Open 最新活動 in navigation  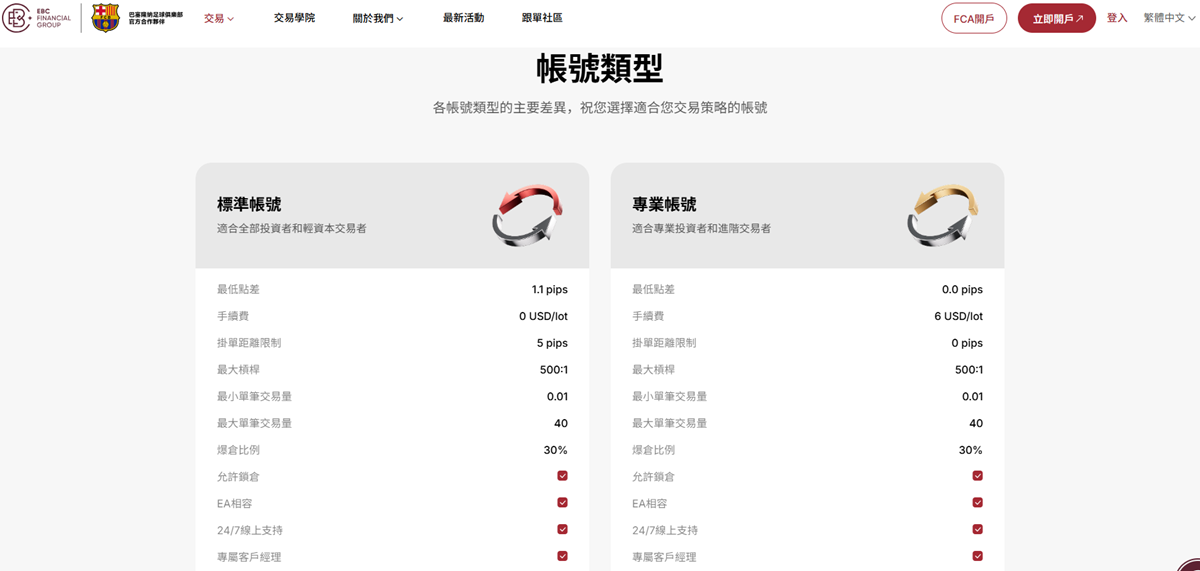coord(463,18)
